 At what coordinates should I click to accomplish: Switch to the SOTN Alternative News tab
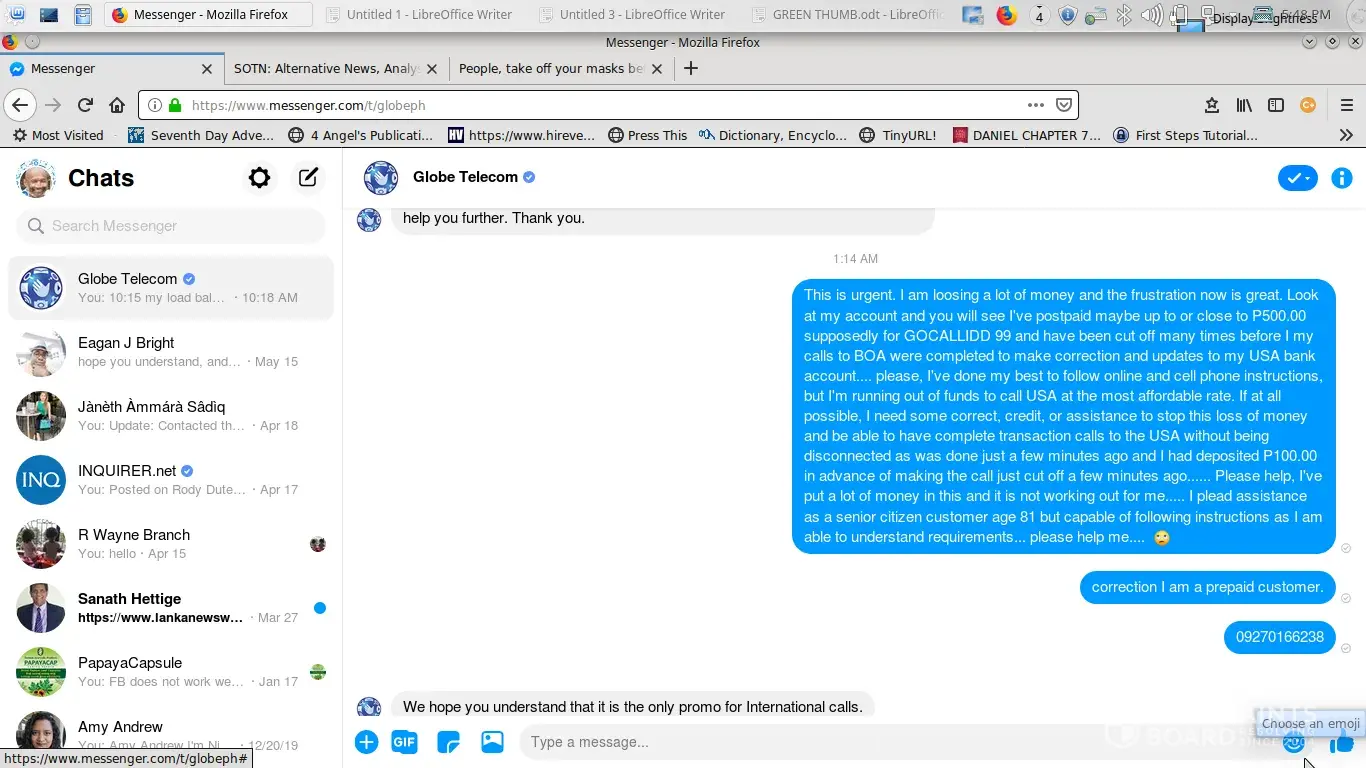pos(337,68)
